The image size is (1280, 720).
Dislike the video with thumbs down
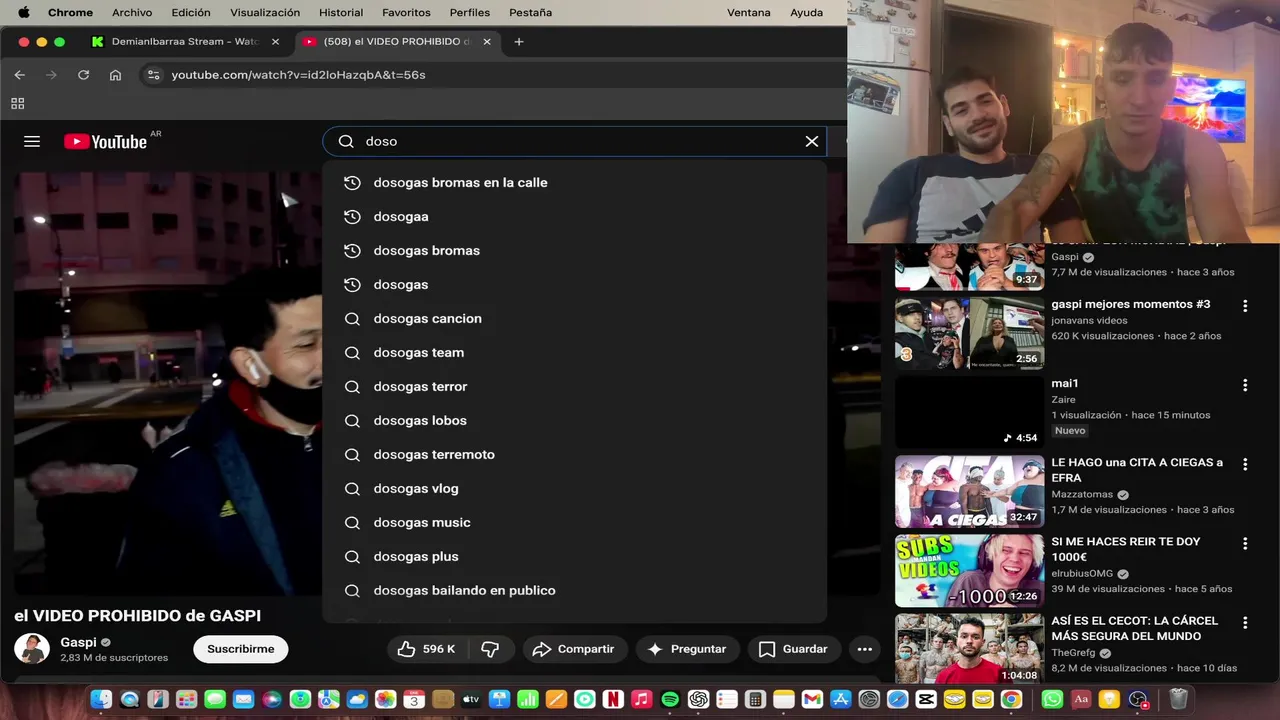pos(490,649)
